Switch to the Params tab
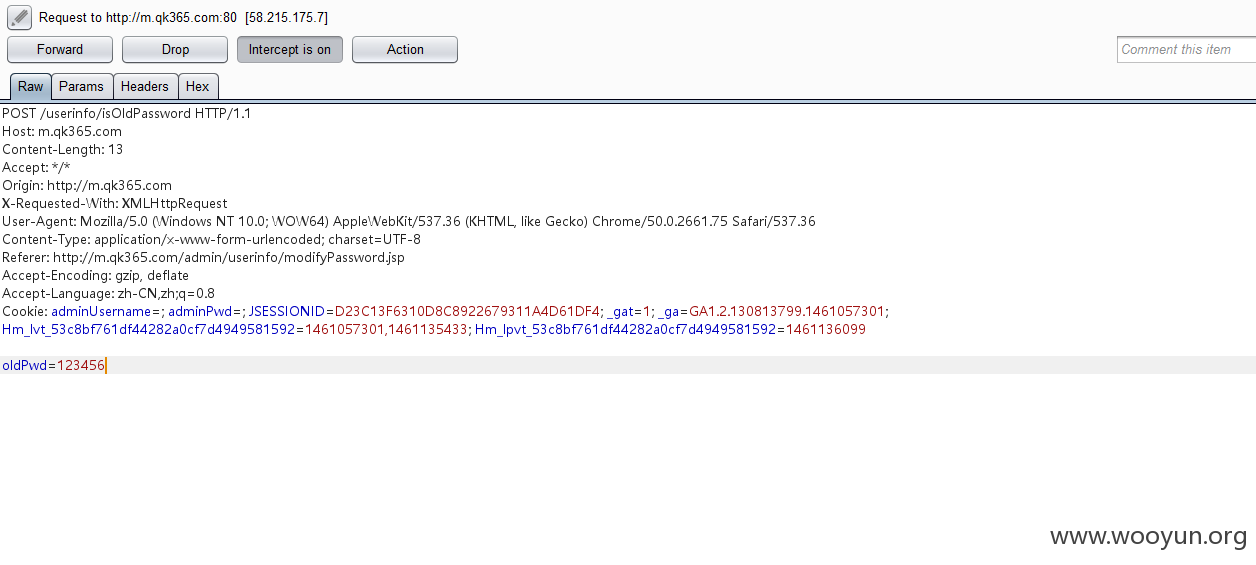 82,86
